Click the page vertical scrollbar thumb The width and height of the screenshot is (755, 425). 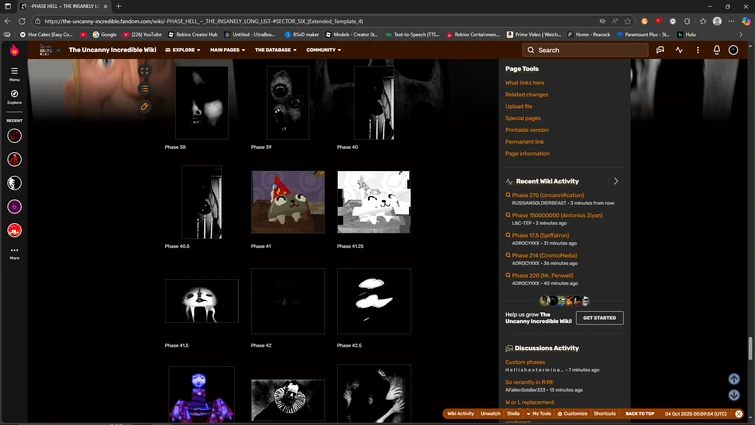click(750, 348)
